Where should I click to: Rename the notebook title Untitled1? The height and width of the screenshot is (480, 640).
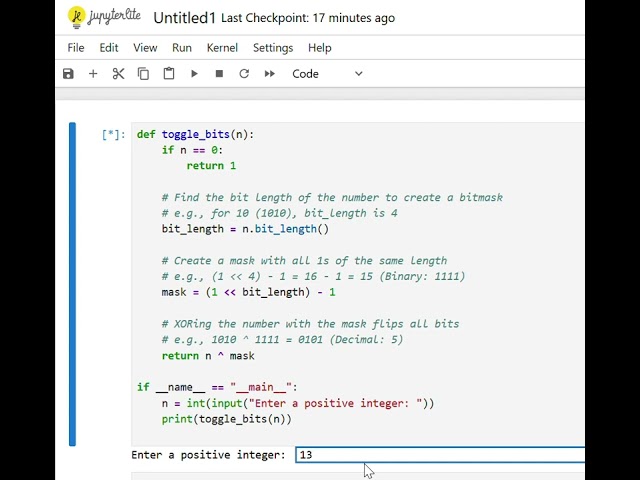pyautogui.click(x=184, y=18)
